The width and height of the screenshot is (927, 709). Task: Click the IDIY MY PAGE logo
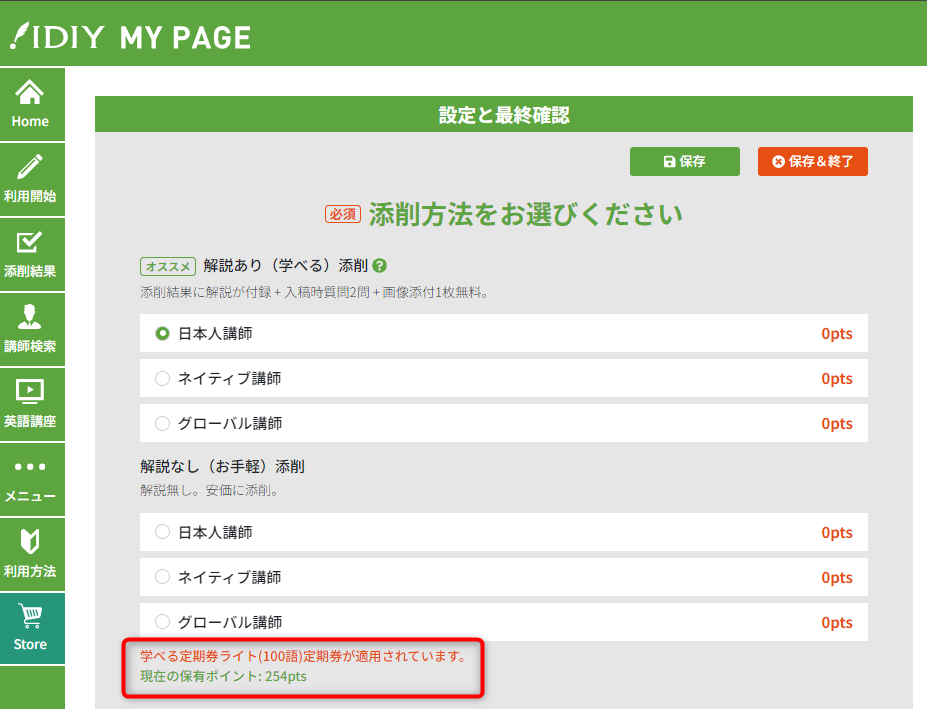[130, 37]
